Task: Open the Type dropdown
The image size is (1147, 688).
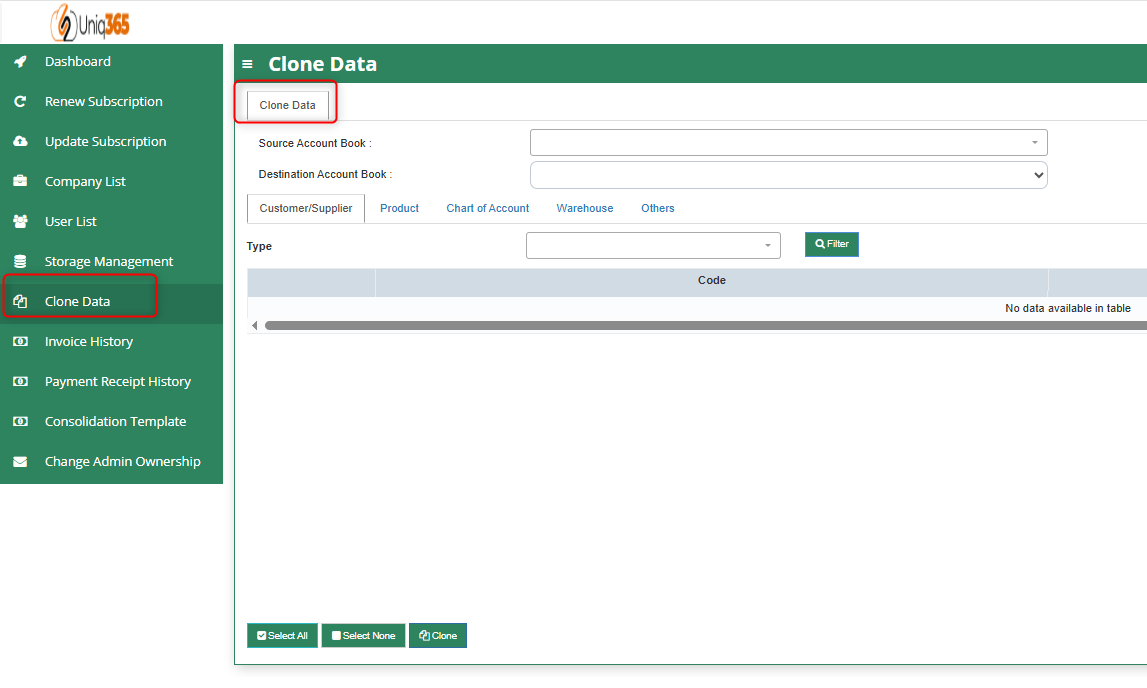Action: (653, 245)
